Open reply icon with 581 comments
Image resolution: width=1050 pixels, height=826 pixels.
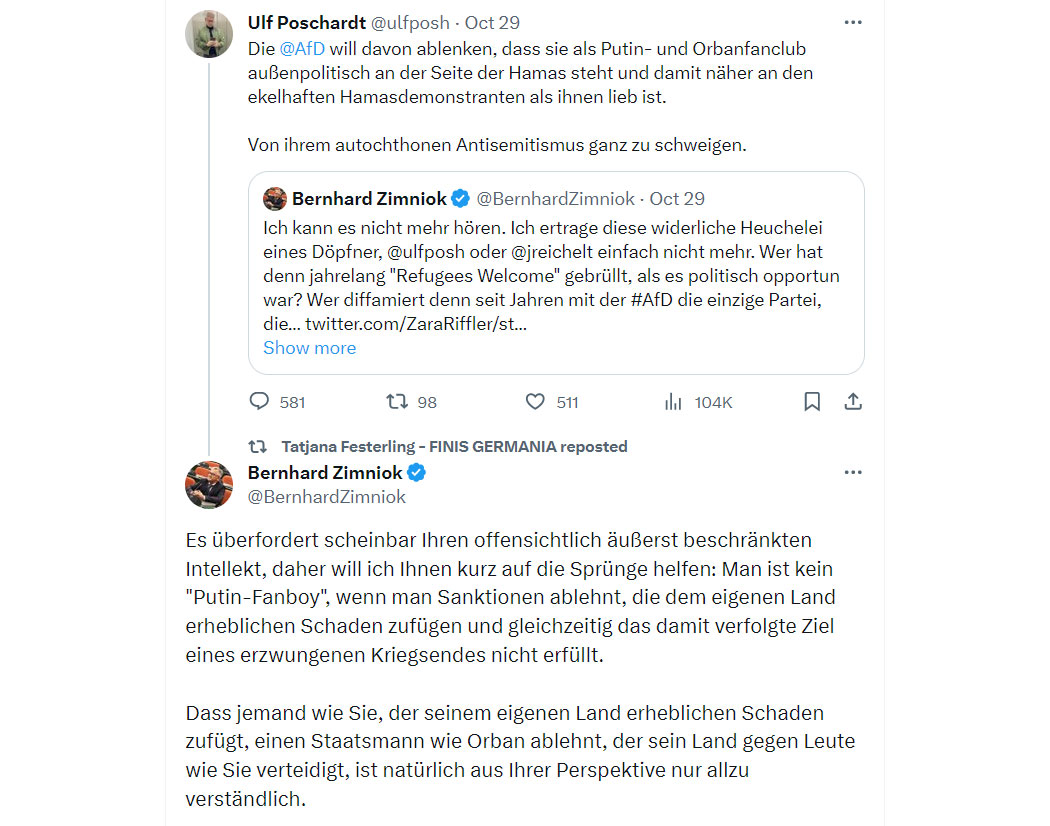[x=259, y=401]
